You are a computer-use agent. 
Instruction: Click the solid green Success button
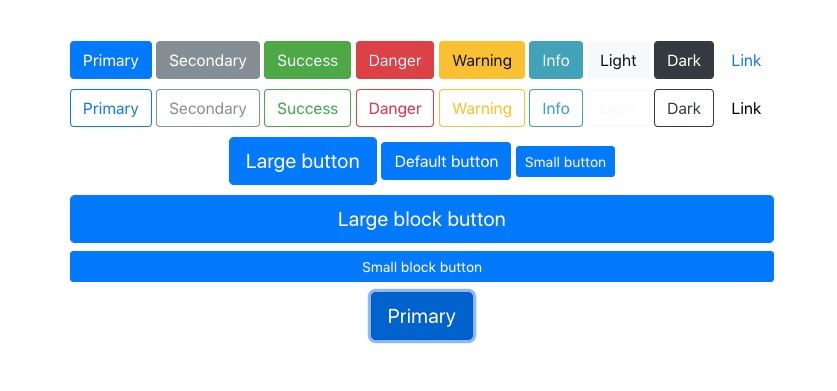pyautogui.click(x=307, y=60)
